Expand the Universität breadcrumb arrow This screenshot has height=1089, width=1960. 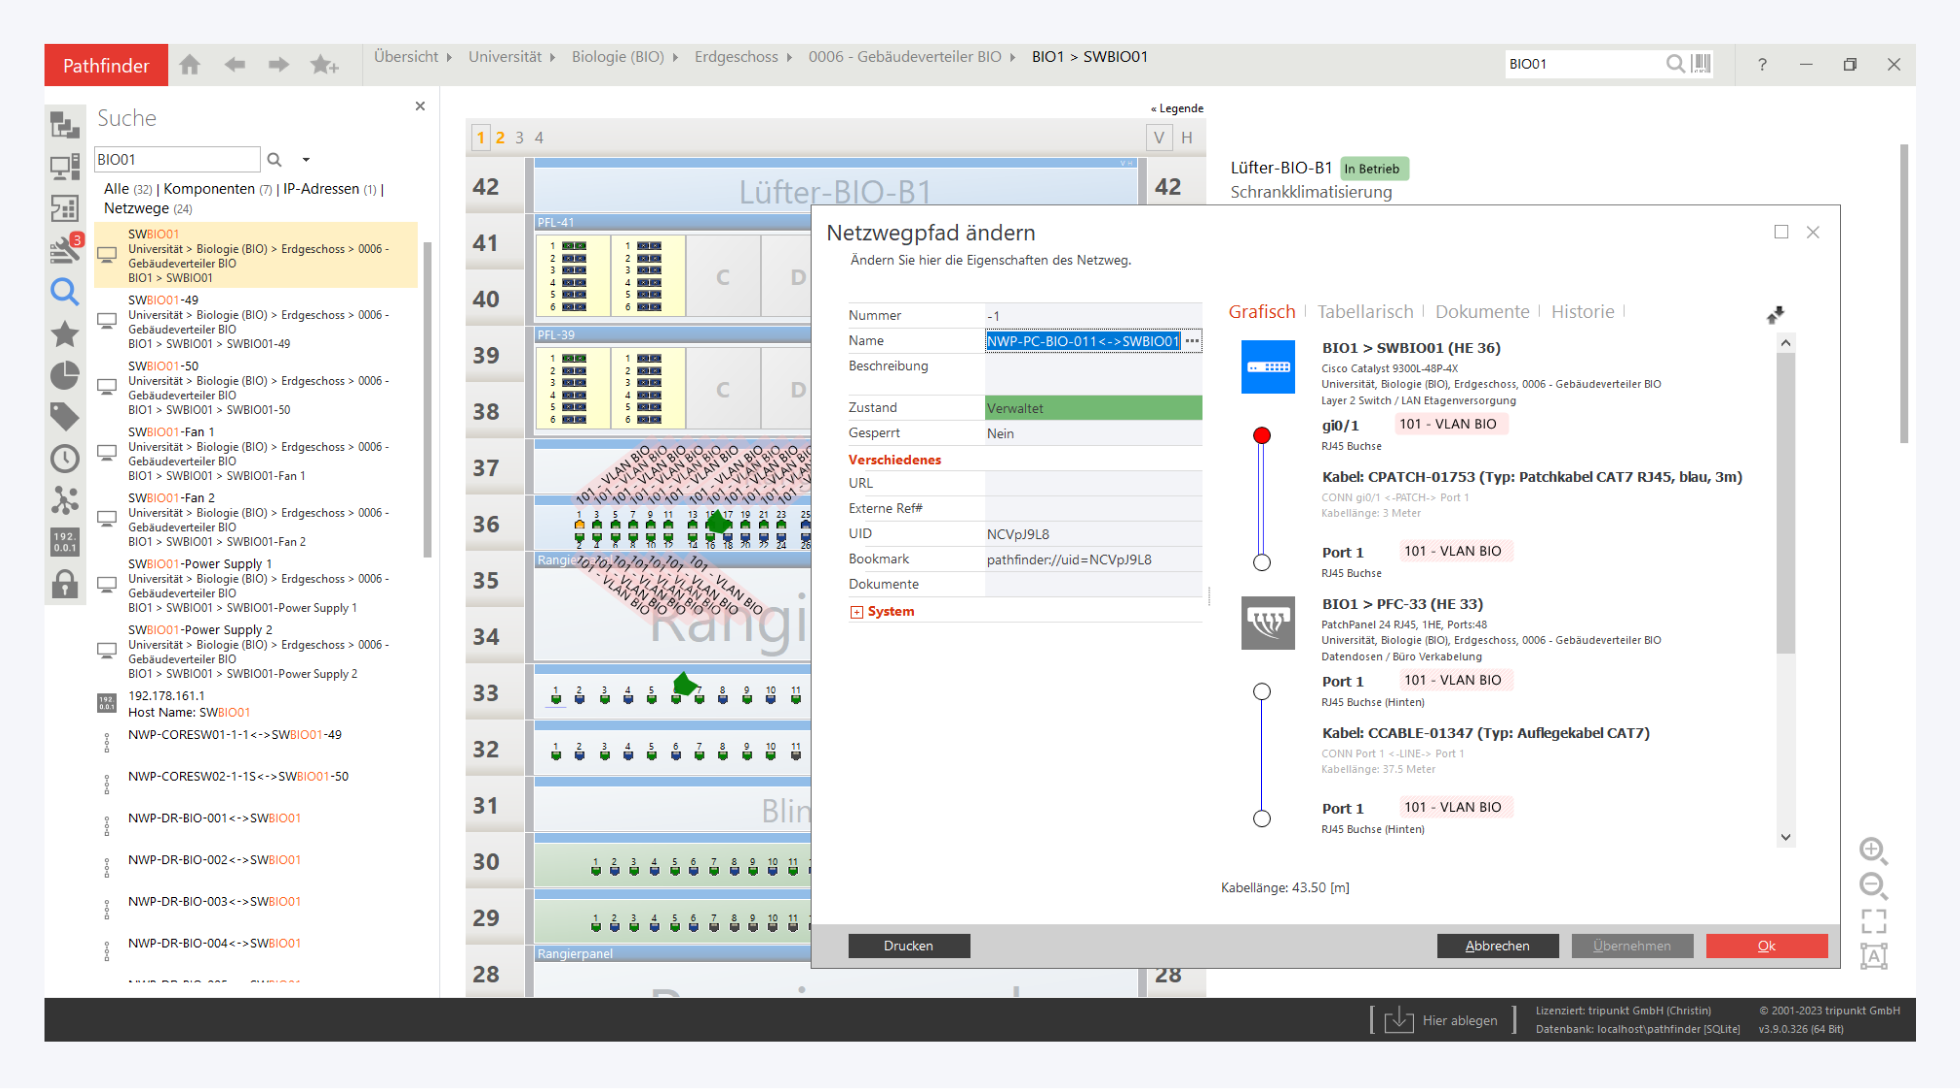click(553, 57)
